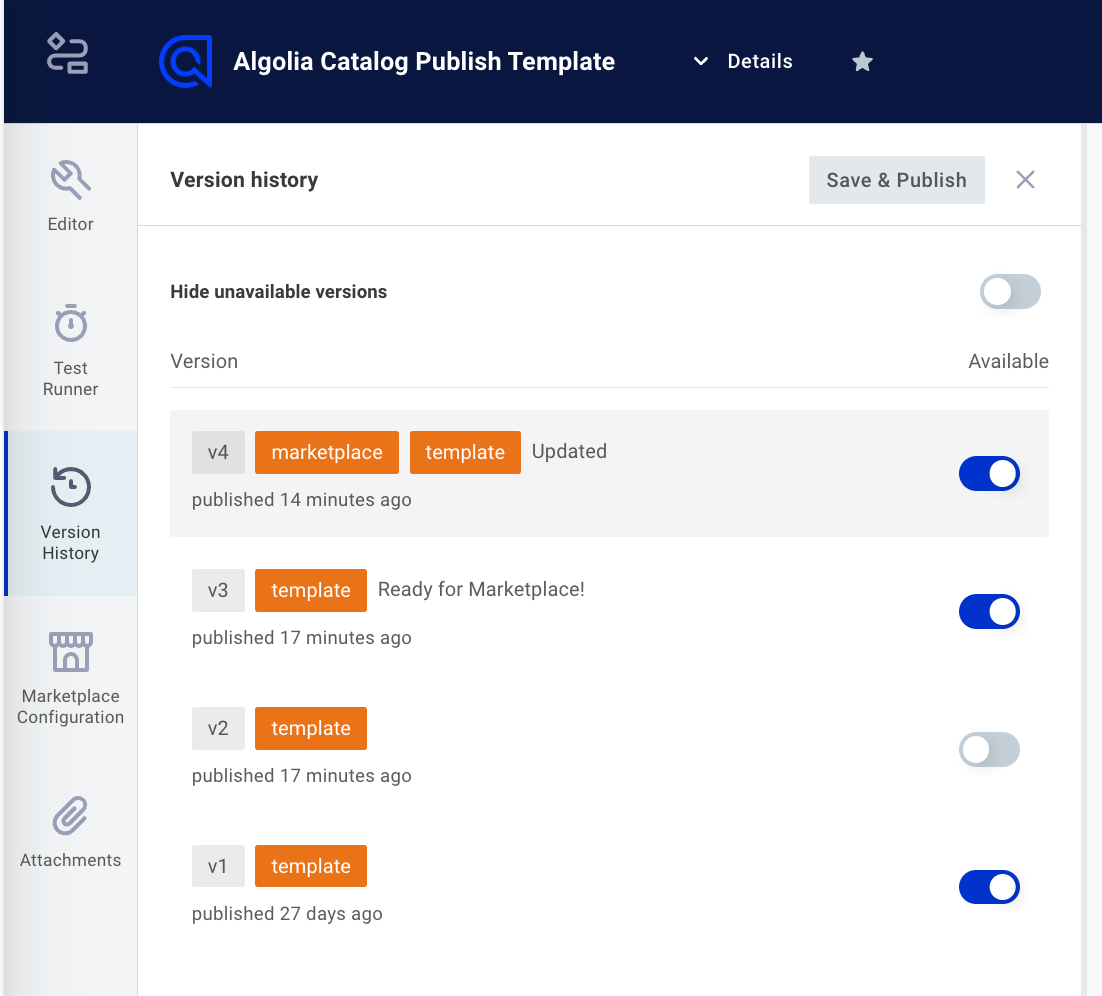Viewport: 1102px width, 996px height.
Task: Click the Algolia Catalog Publish Template title
Action: (x=424, y=61)
